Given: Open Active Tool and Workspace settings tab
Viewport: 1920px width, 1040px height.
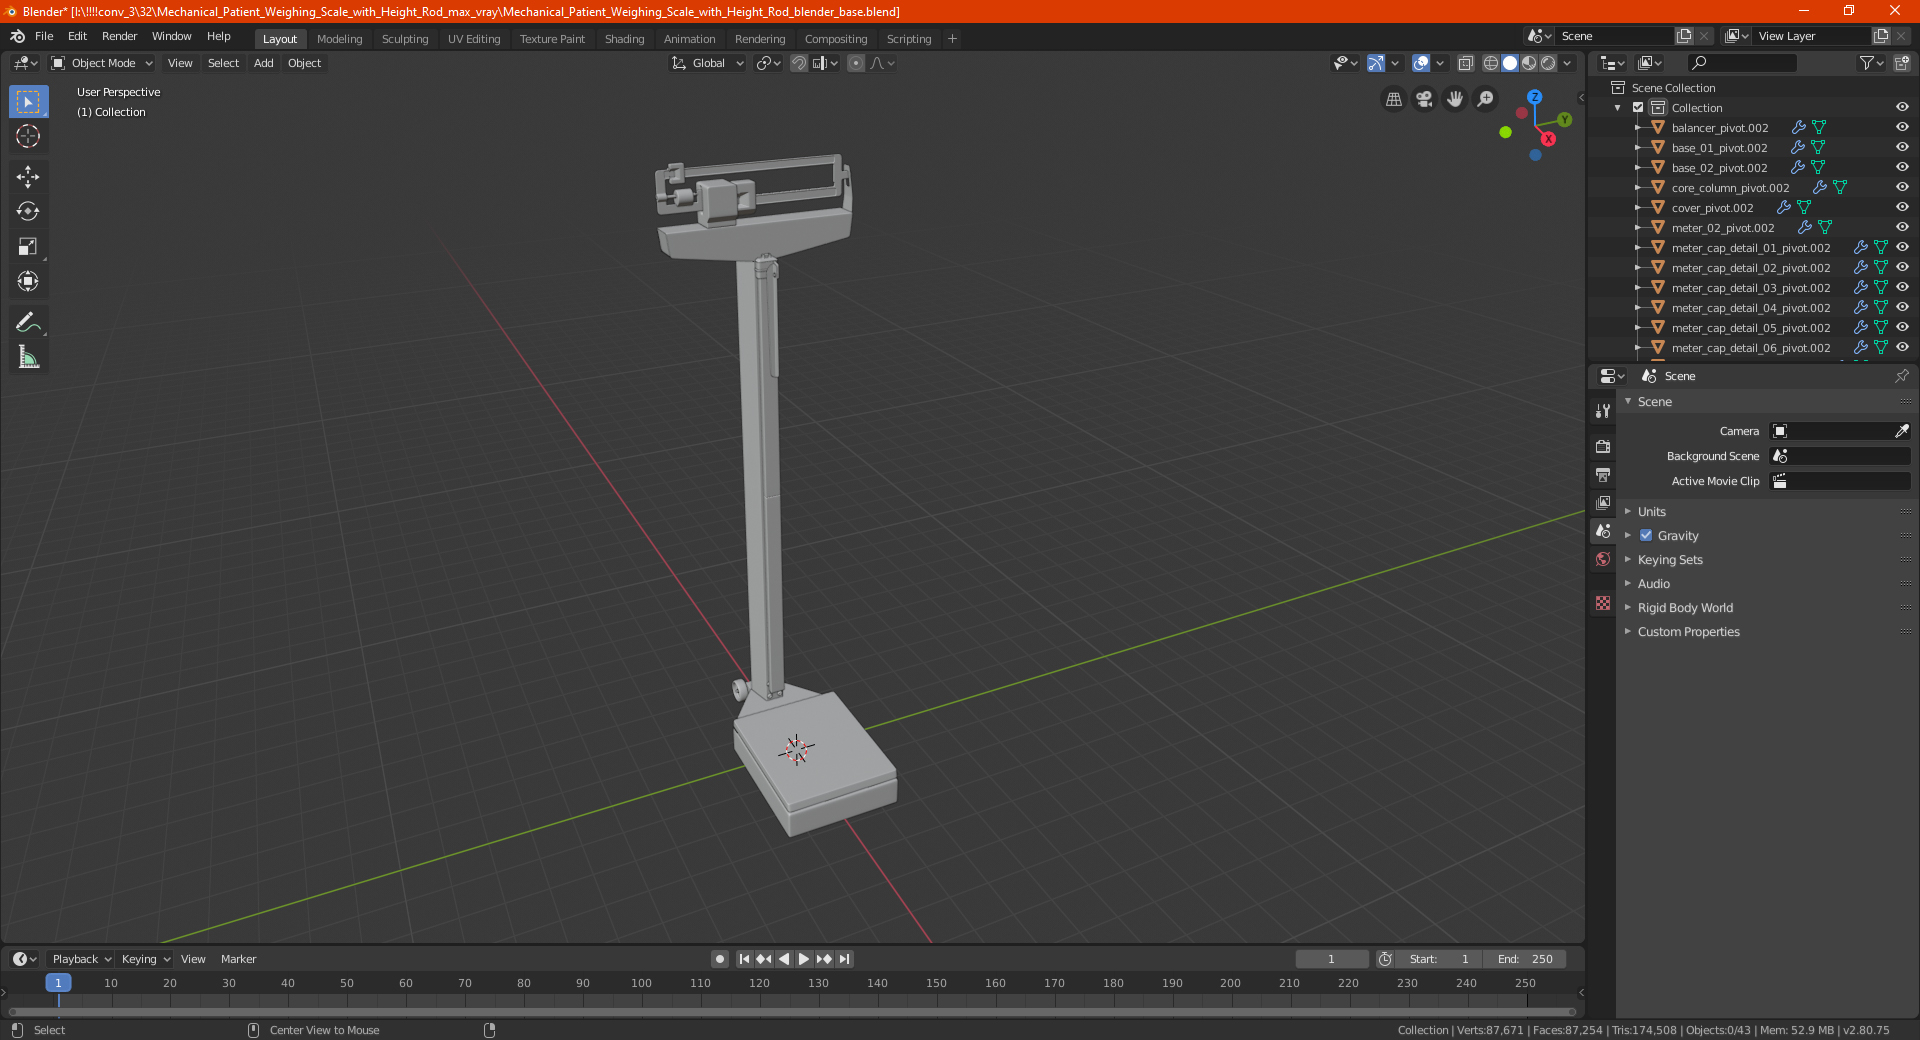Looking at the screenshot, I should point(1603,411).
